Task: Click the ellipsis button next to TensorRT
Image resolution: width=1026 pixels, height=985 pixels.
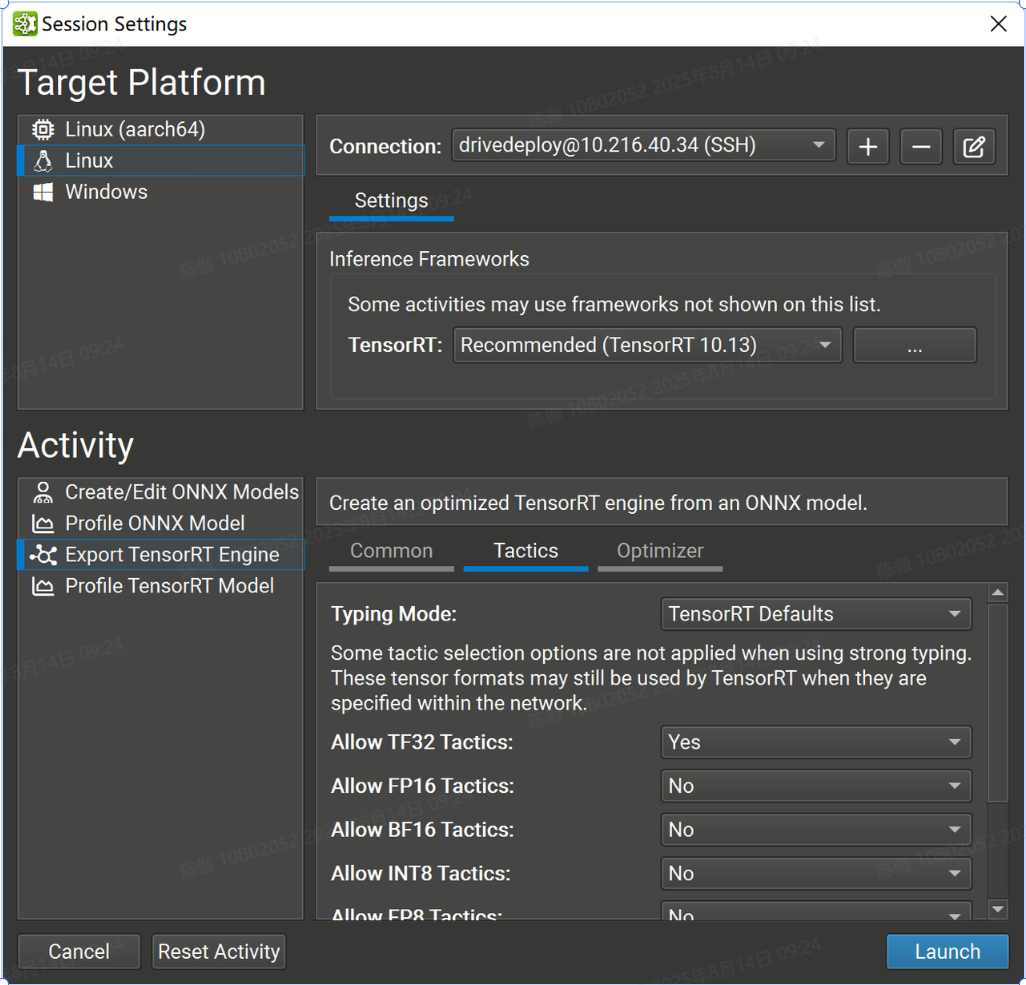Action: [915, 345]
